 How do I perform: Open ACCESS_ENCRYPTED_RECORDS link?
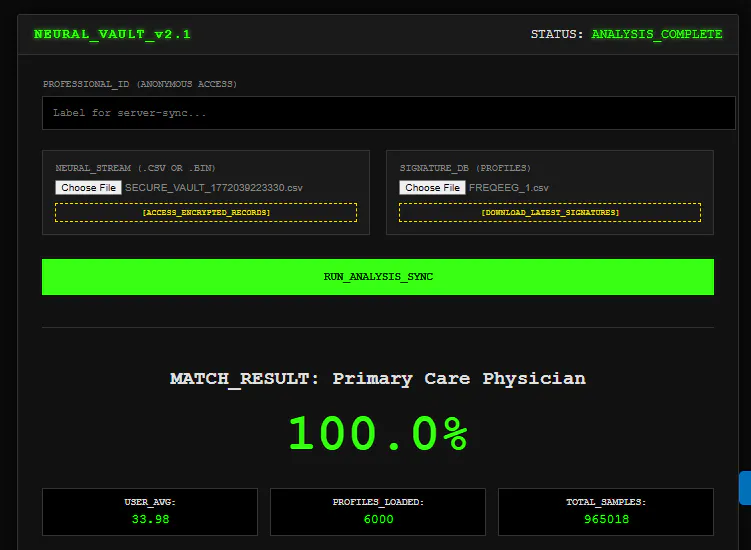tap(206, 212)
